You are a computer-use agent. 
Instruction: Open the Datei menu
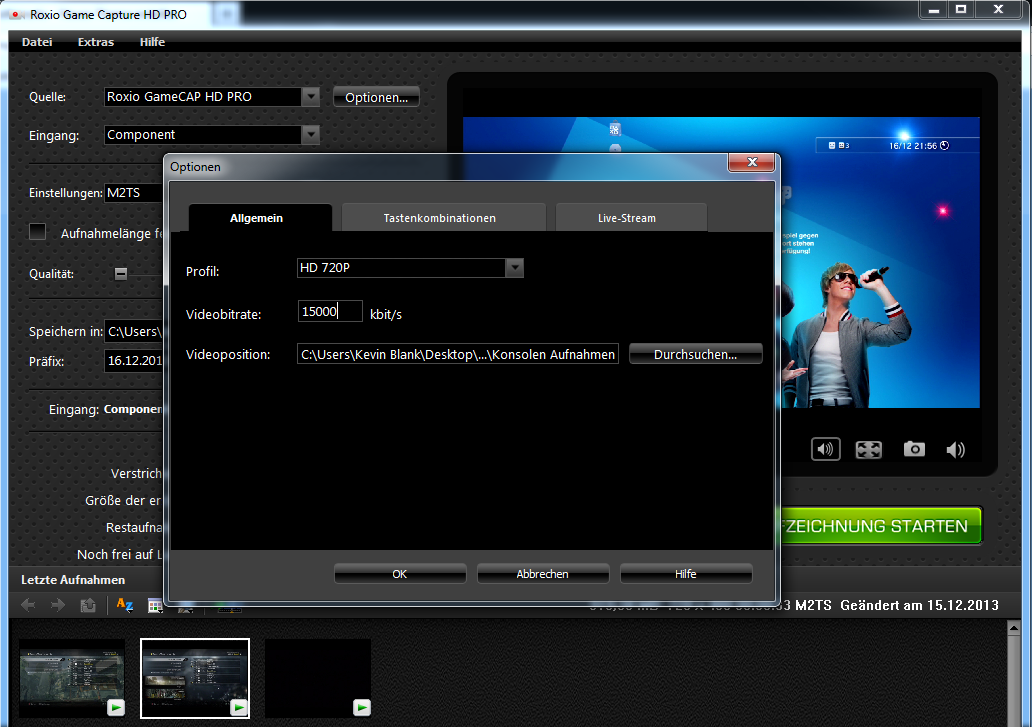coord(37,42)
